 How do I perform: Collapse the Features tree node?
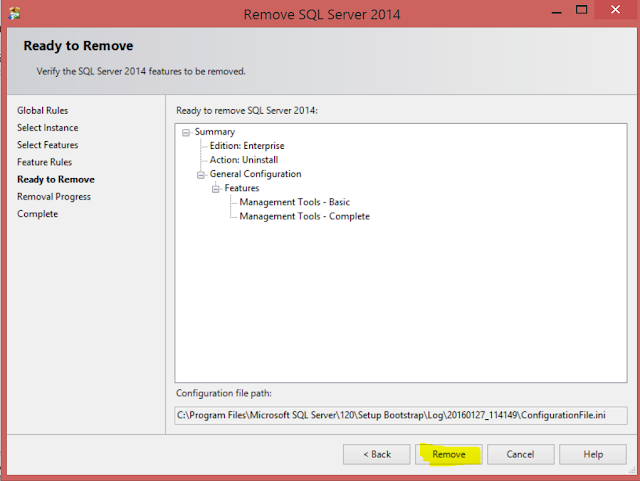pos(216,189)
